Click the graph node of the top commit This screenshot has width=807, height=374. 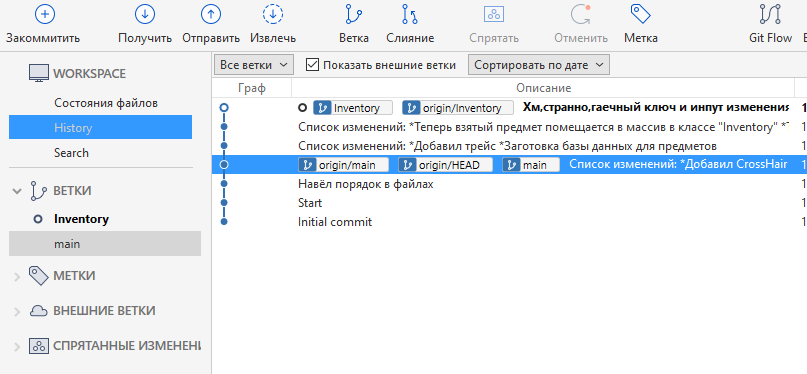point(224,108)
